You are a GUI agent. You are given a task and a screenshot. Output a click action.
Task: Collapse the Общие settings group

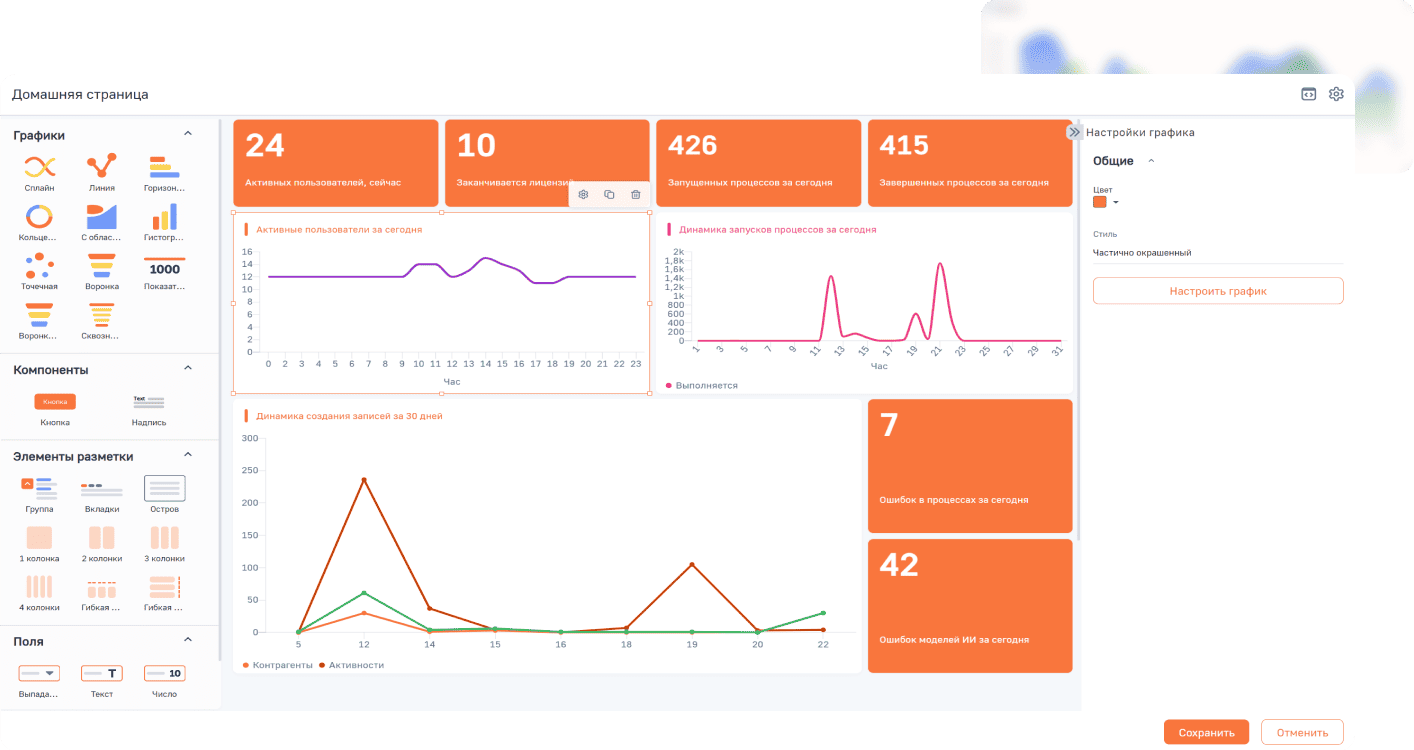[1150, 161]
